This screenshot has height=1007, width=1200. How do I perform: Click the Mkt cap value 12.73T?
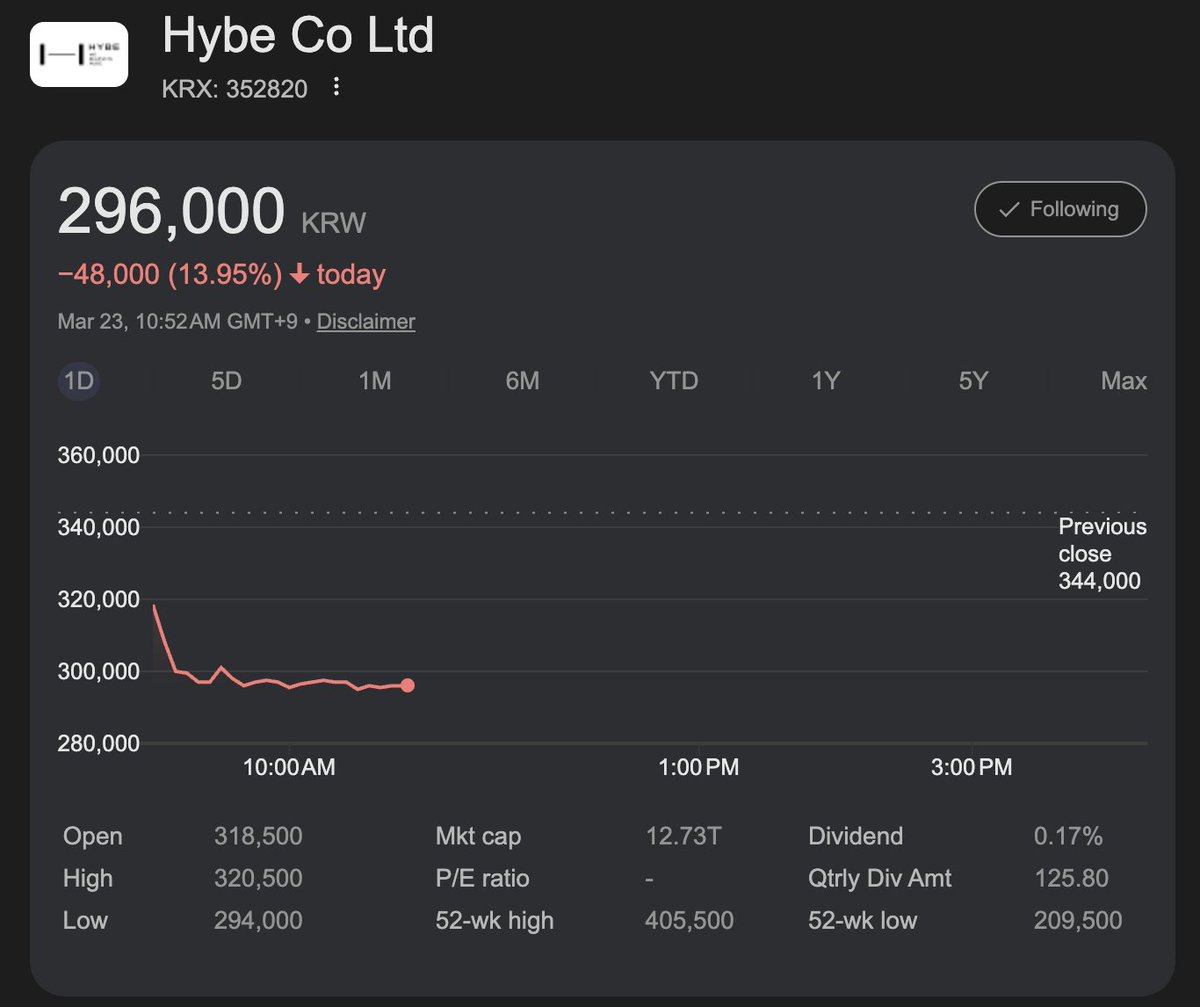click(683, 836)
